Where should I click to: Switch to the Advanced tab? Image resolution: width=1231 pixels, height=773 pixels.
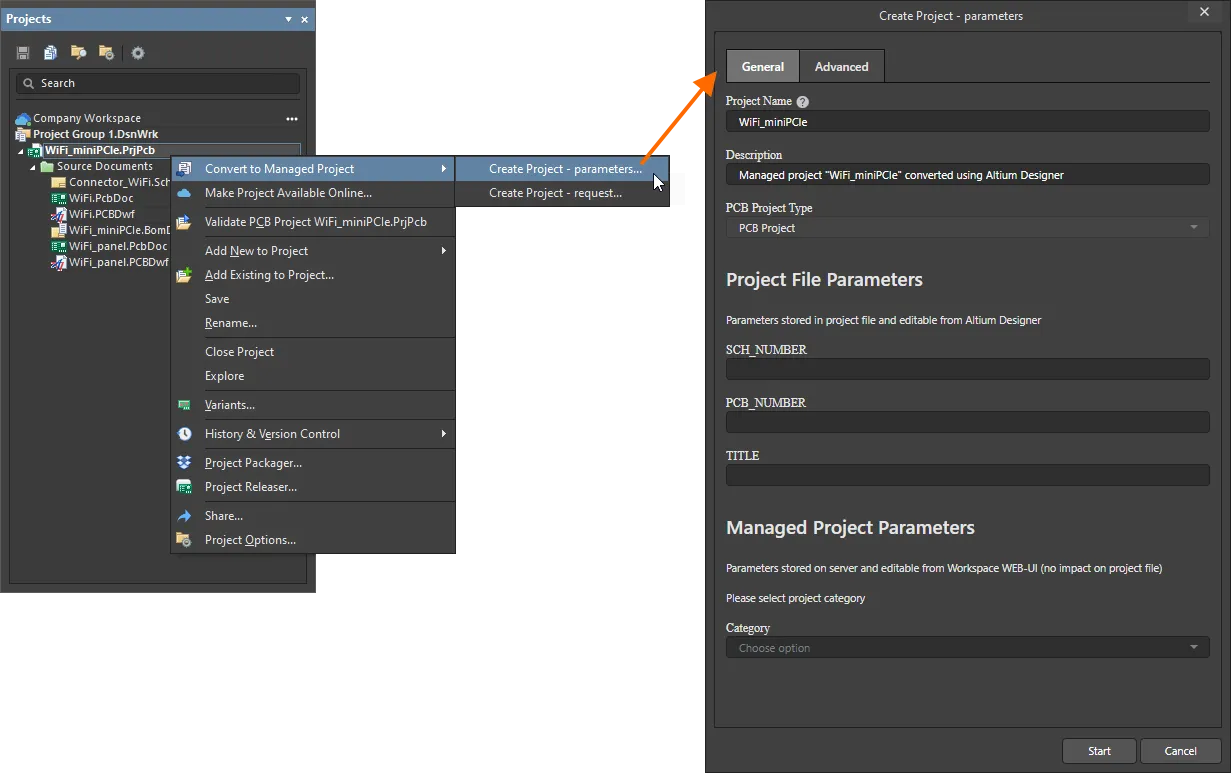pyautogui.click(x=842, y=66)
